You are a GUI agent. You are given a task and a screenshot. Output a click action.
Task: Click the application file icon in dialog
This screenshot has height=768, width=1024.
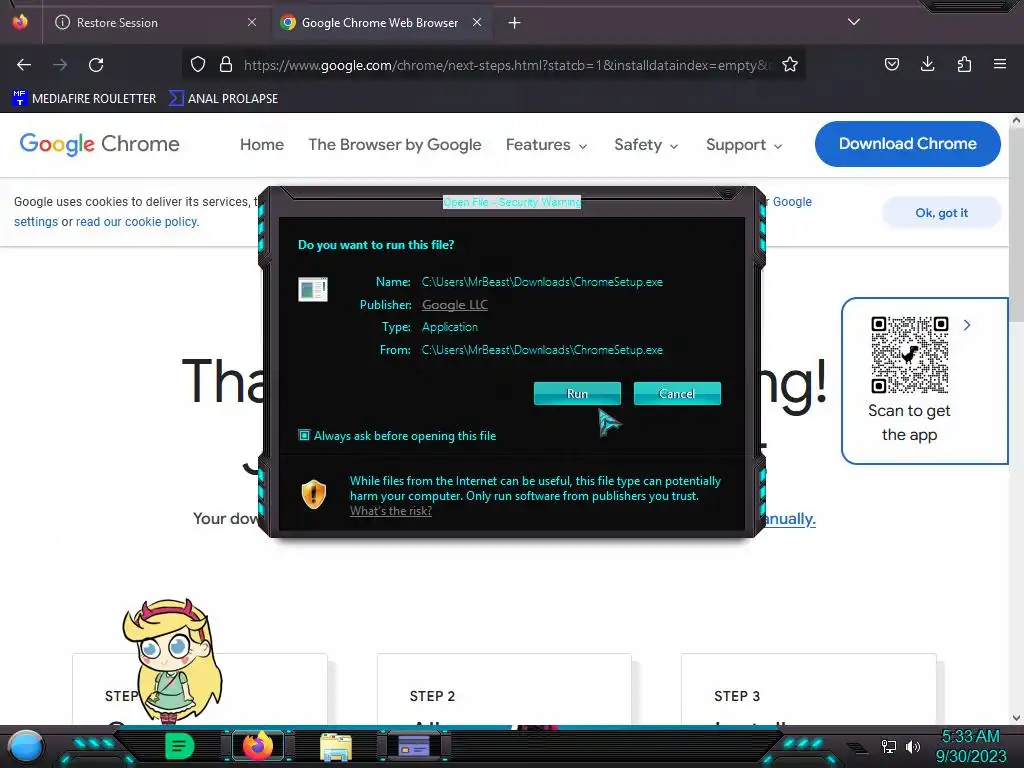click(x=313, y=289)
